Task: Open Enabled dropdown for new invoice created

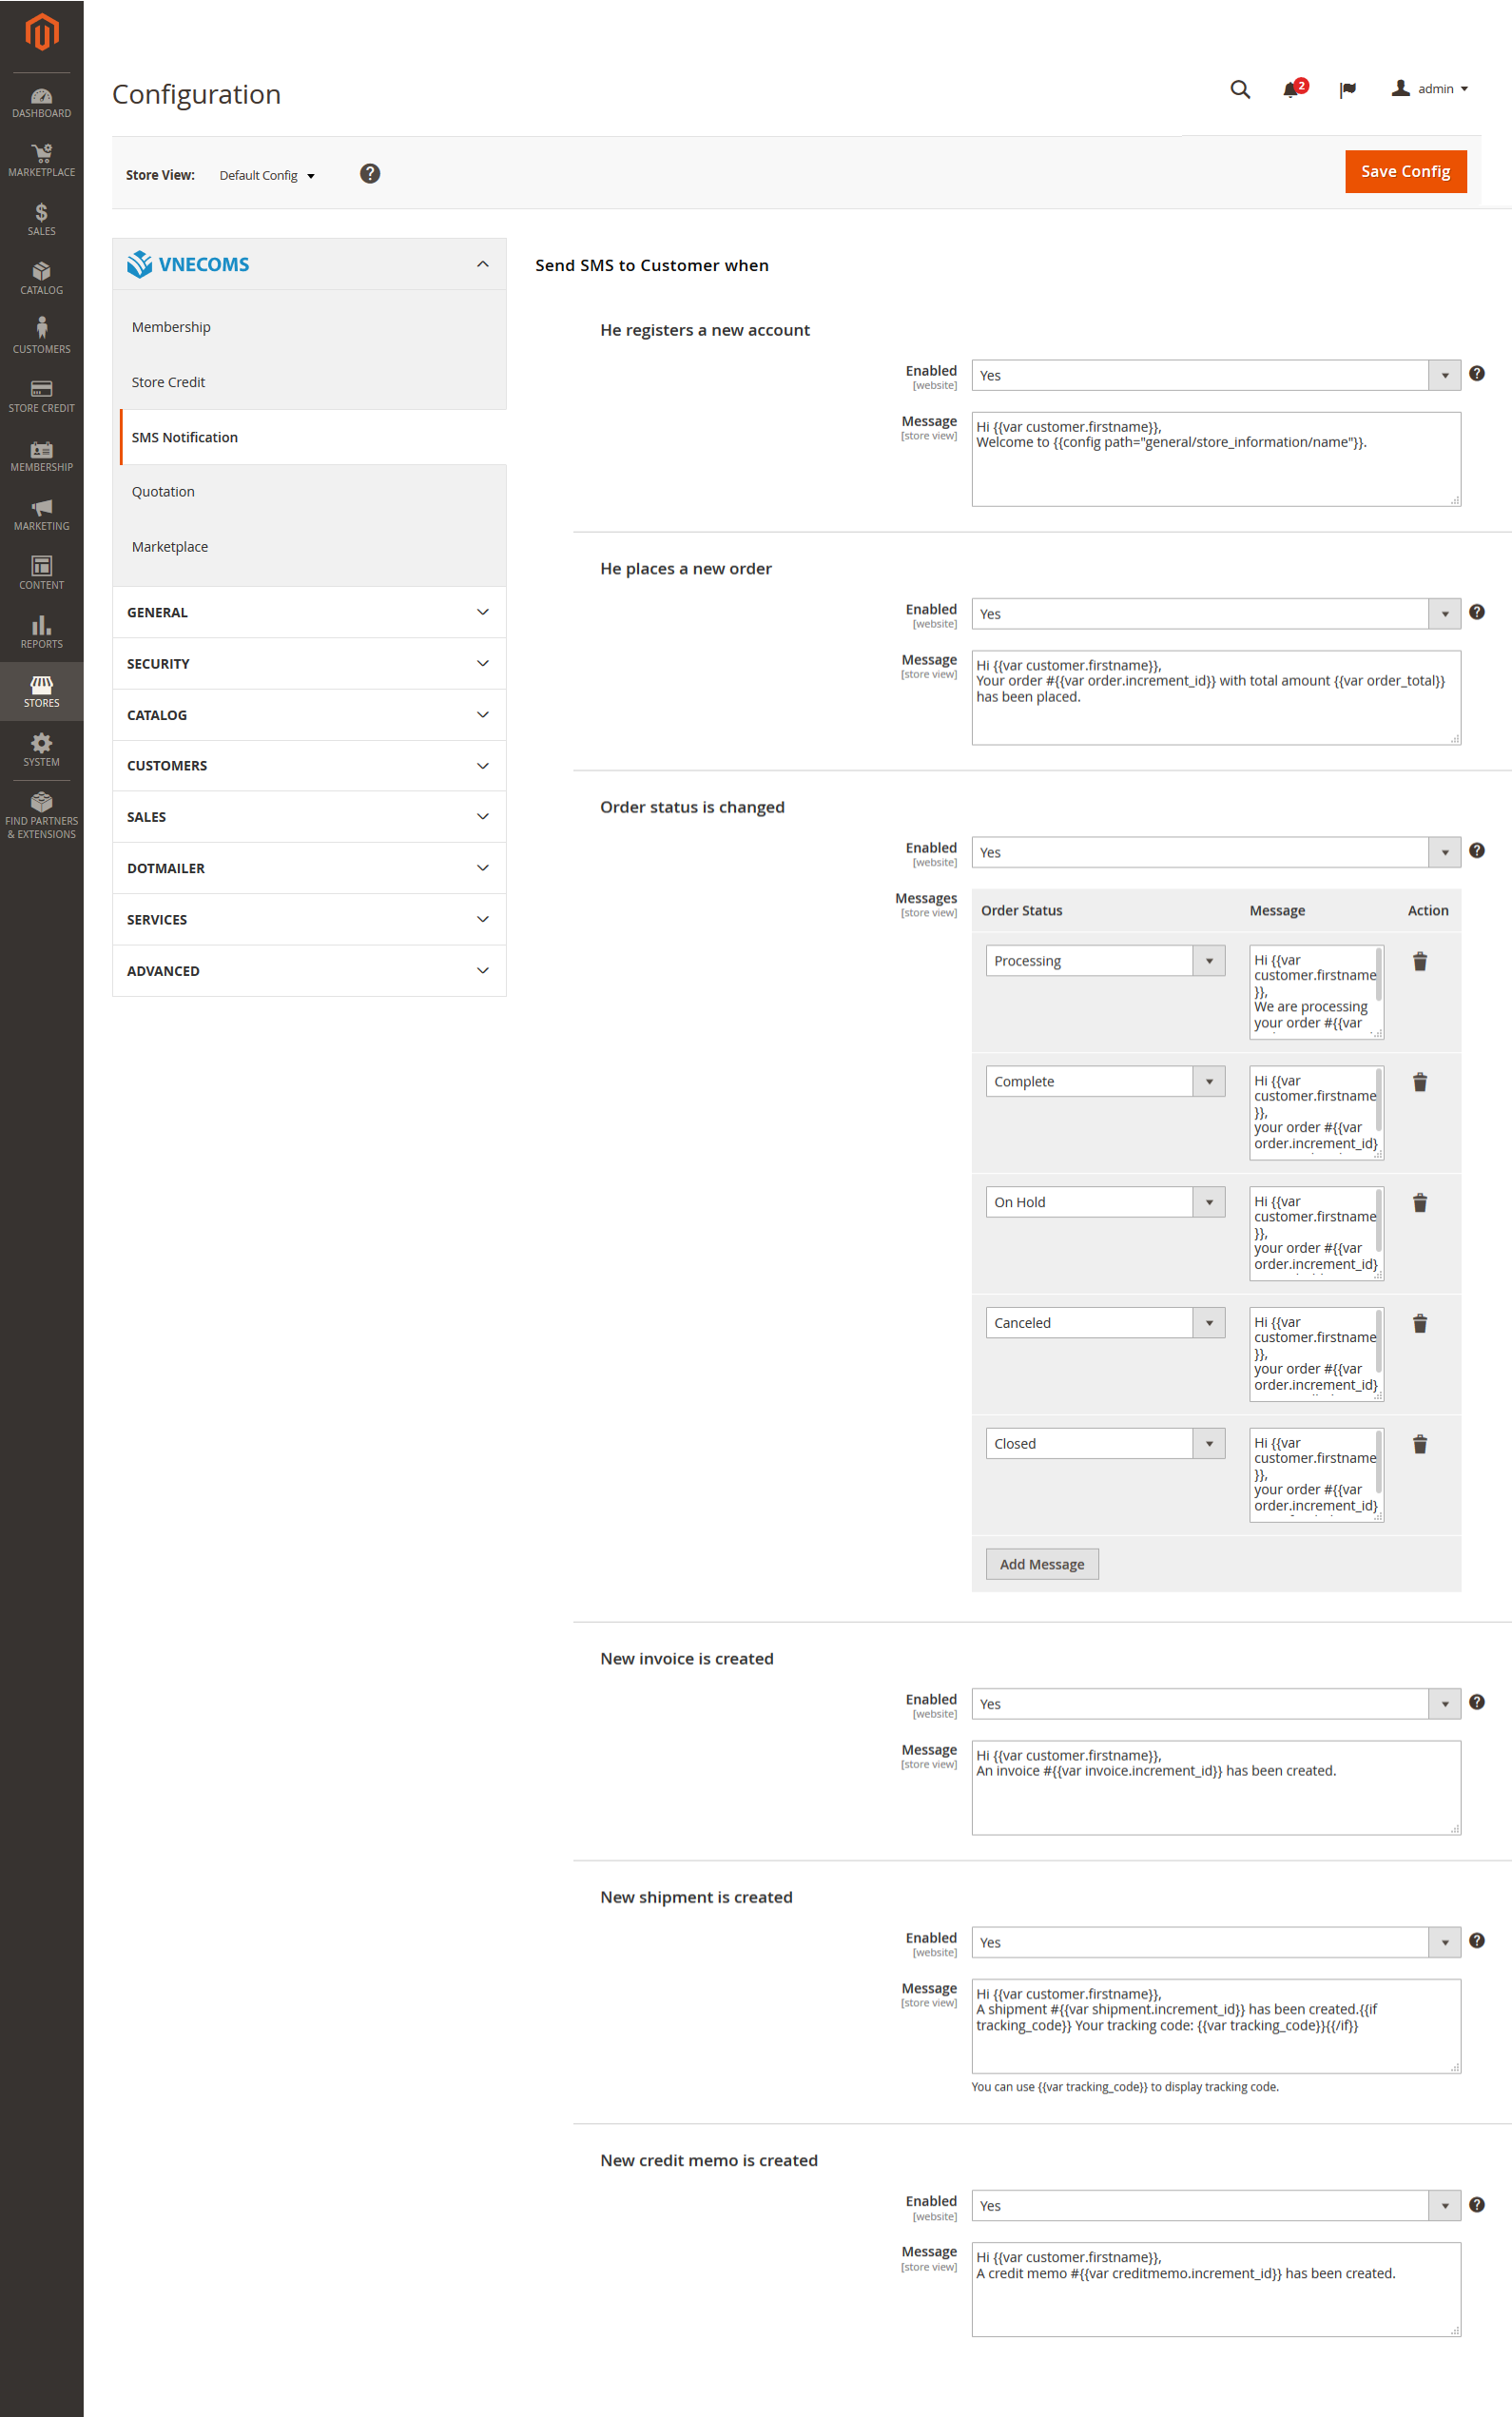Action: point(1215,1704)
